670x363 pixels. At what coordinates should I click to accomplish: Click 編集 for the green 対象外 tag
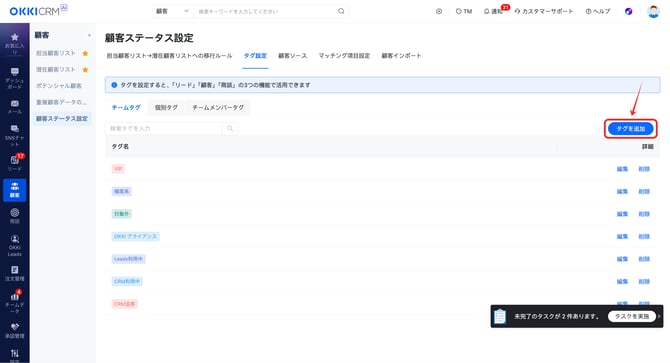(x=622, y=214)
